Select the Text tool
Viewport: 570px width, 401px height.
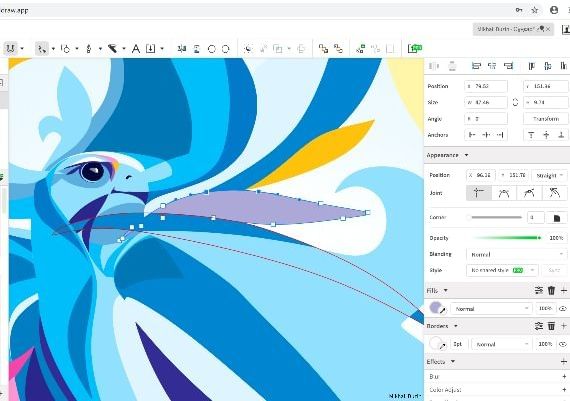click(136, 48)
